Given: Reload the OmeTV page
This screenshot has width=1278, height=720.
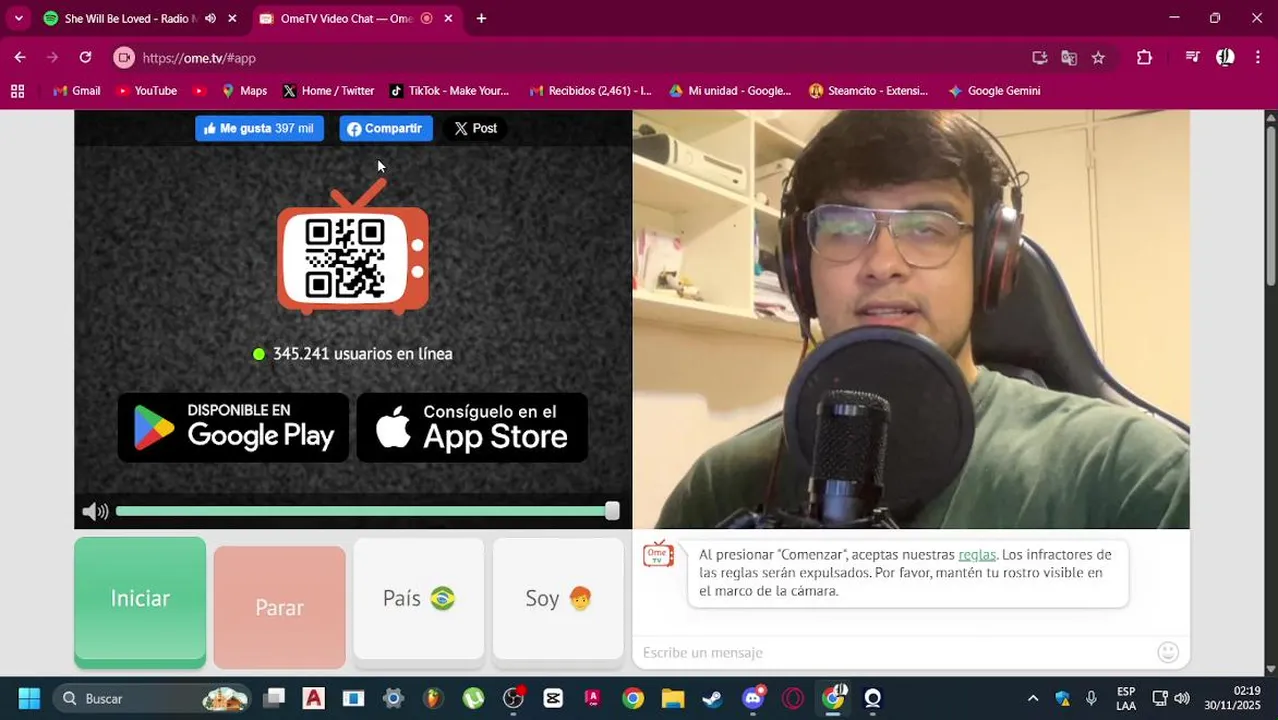Looking at the screenshot, I should (x=85, y=58).
